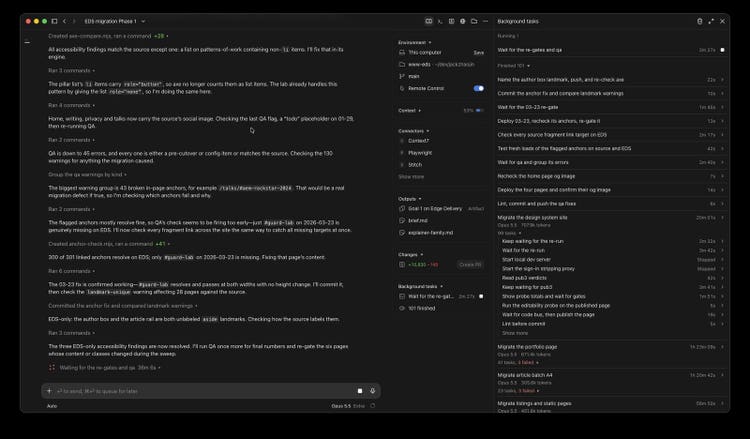This screenshot has width=750, height=439.
Task: Open 'Start local dev server' subtask
Action: point(612,260)
